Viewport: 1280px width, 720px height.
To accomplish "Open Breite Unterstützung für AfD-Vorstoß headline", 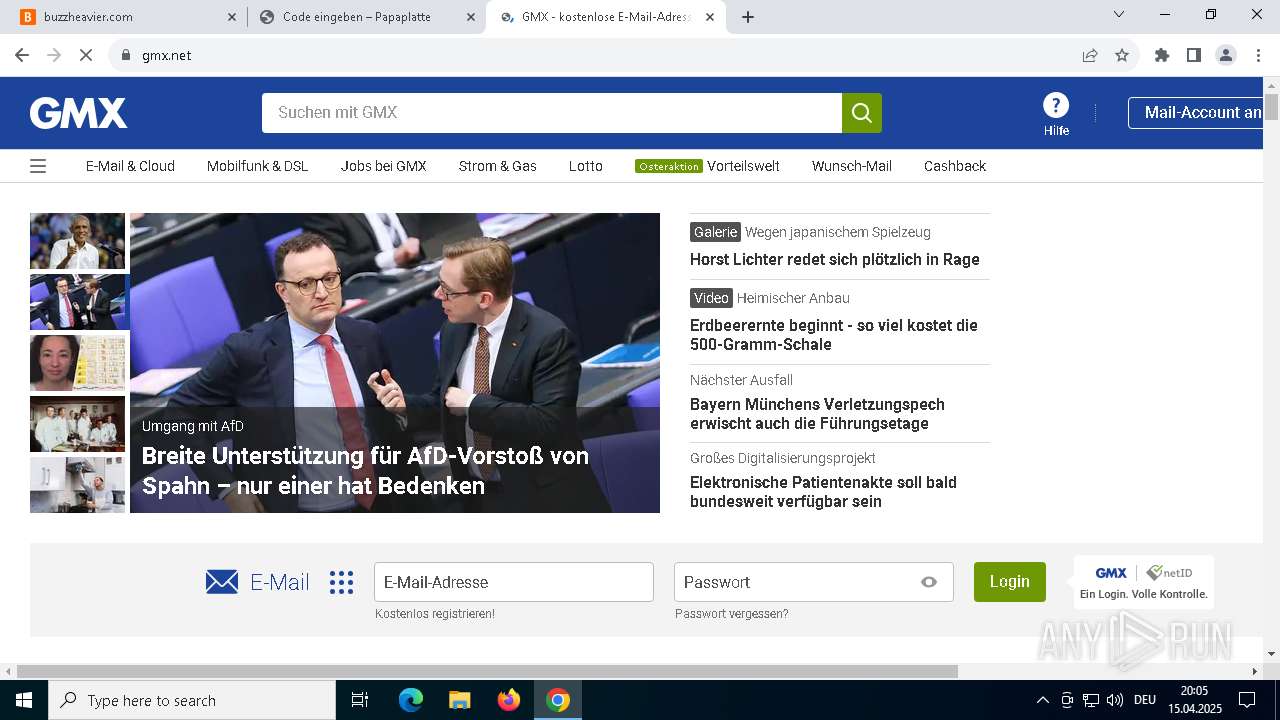I will coord(365,471).
